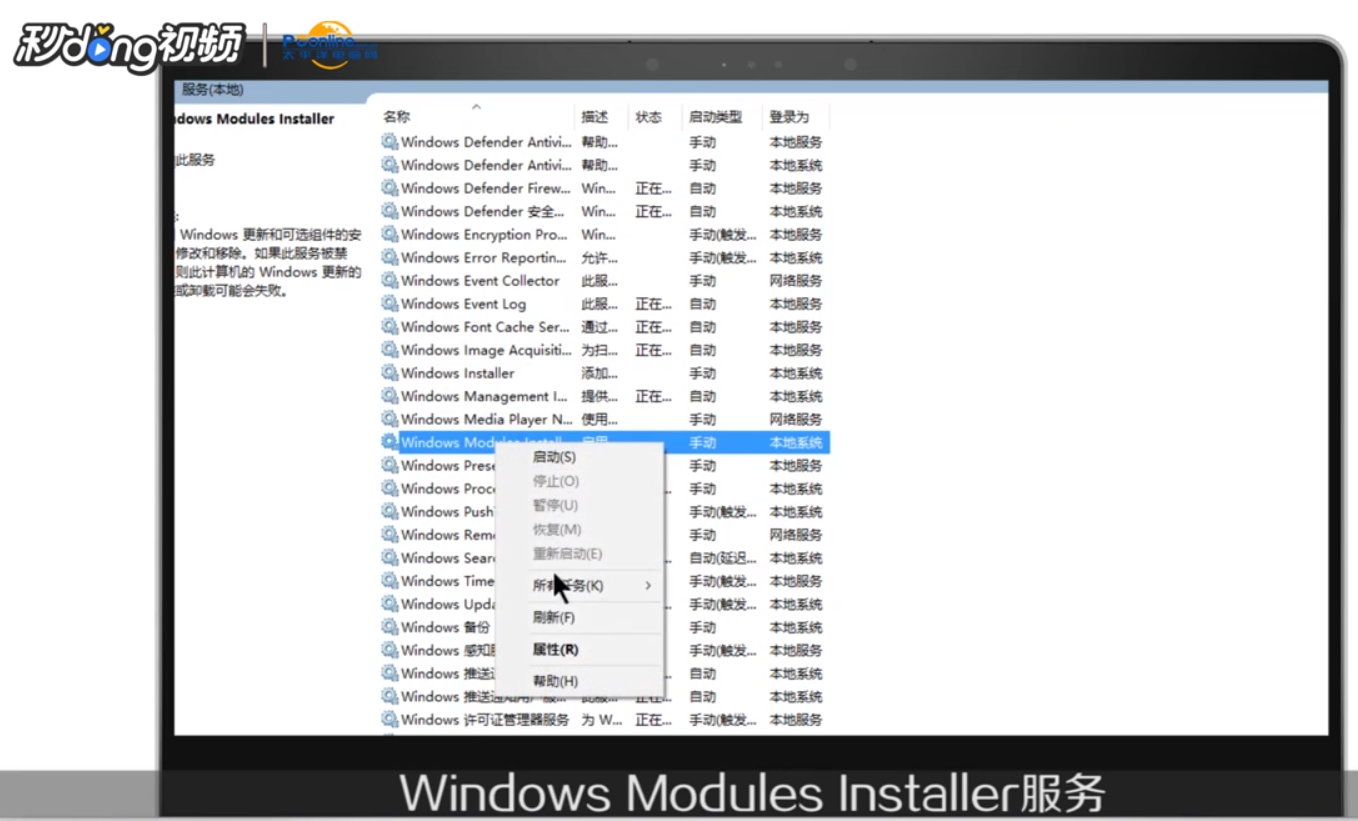This screenshot has height=821, width=1358.
Task: Click the Windows Defender Firewall service icon
Action: tap(389, 188)
